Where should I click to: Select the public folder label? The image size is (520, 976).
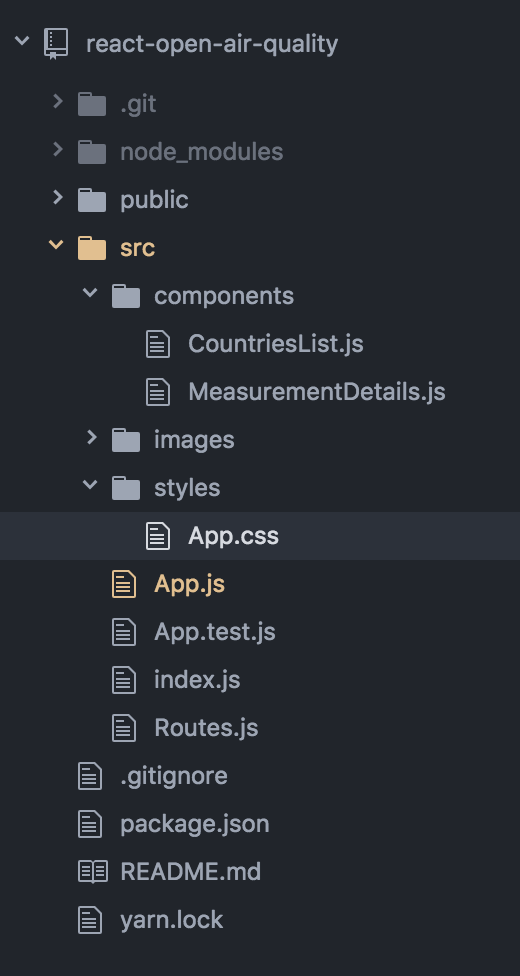tap(154, 200)
